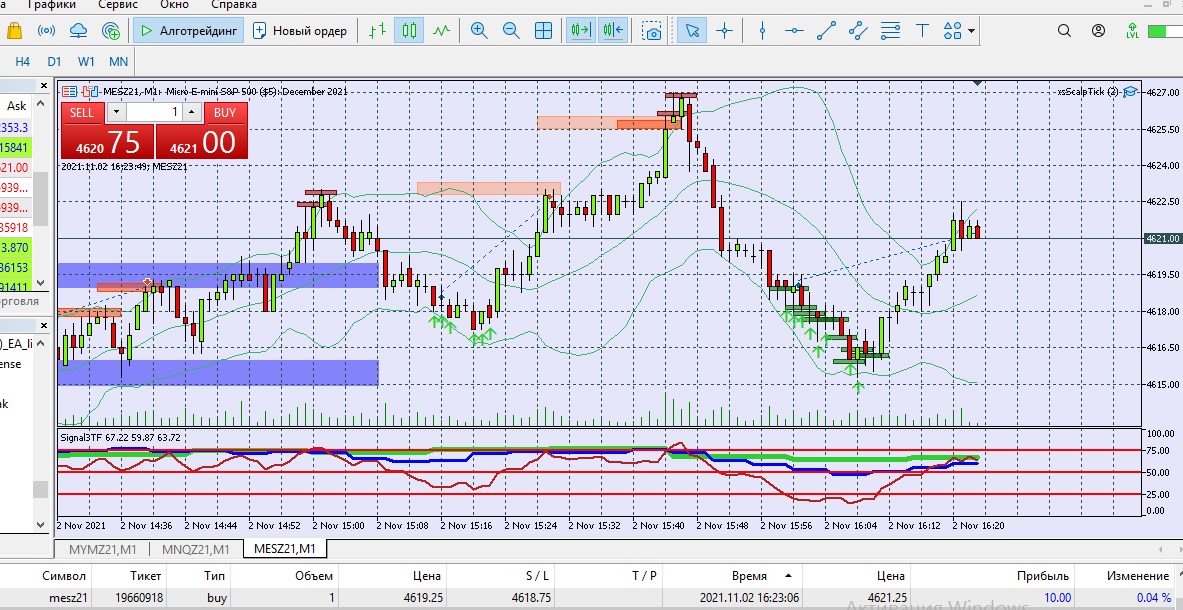1183x610 pixels.
Task: Decrease trade volume with the down arrow
Action: [x=116, y=112]
